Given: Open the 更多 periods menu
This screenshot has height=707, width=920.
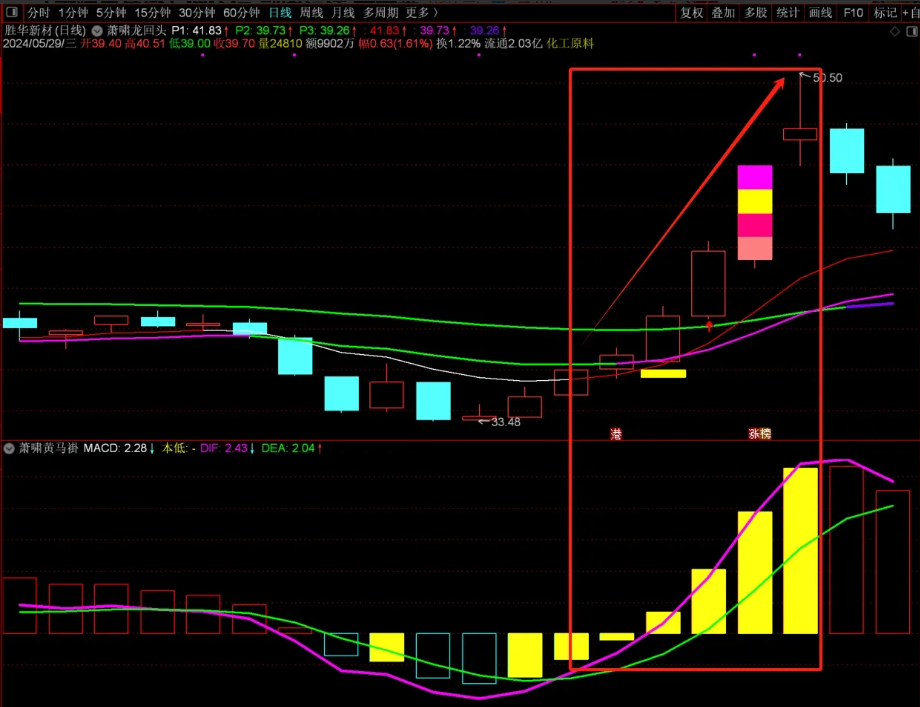Looking at the screenshot, I should coord(421,13).
